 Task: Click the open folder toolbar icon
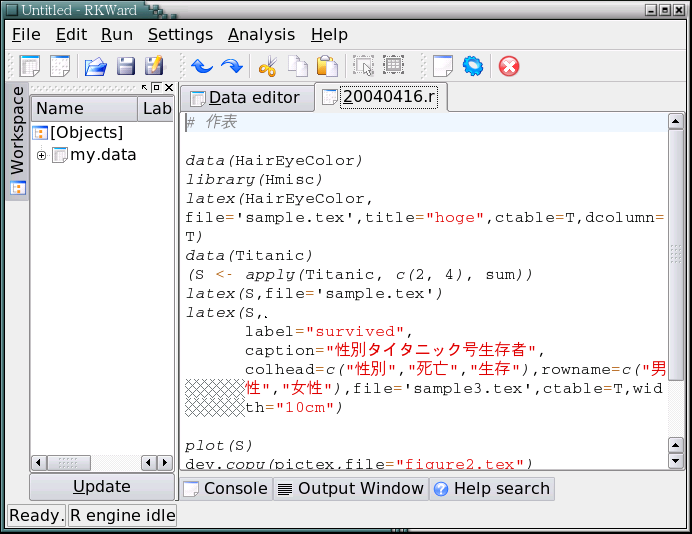pyautogui.click(x=95, y=67)
